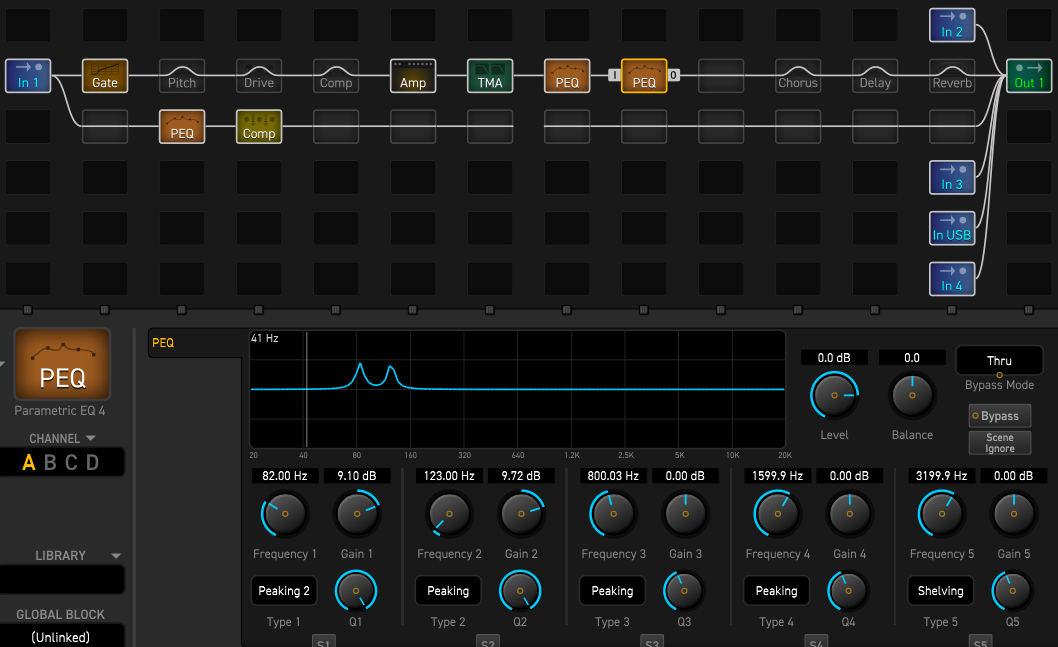The height and width of the screenshot is (647, 1058).
Task: Toggle Scene Ignore
Action: [999, 443]
